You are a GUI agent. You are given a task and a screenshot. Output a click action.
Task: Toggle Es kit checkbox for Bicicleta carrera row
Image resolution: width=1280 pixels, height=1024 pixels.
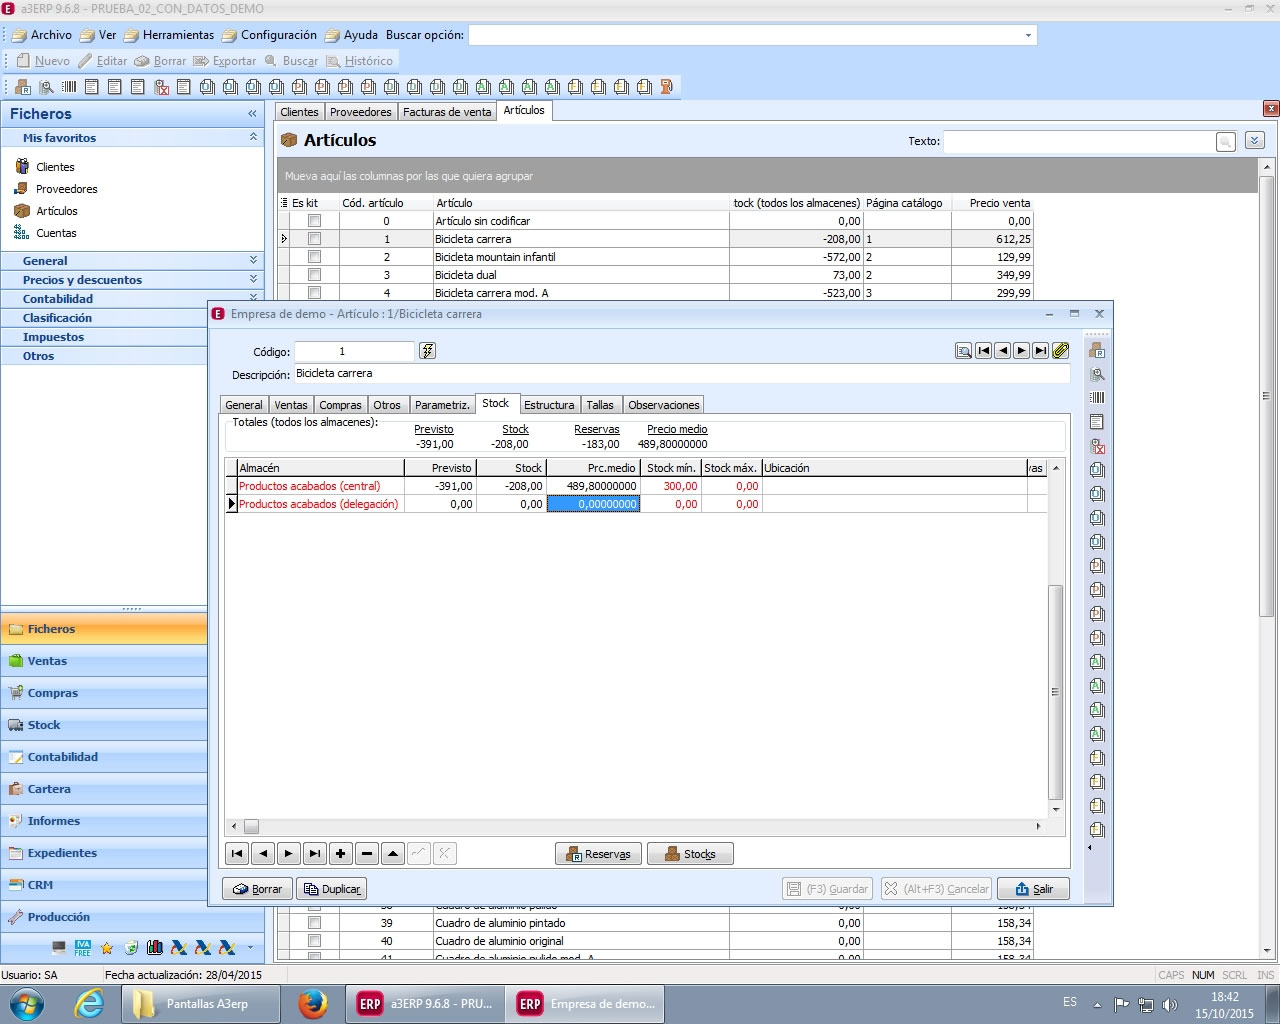pyautogui.click(x=315, y=239)
